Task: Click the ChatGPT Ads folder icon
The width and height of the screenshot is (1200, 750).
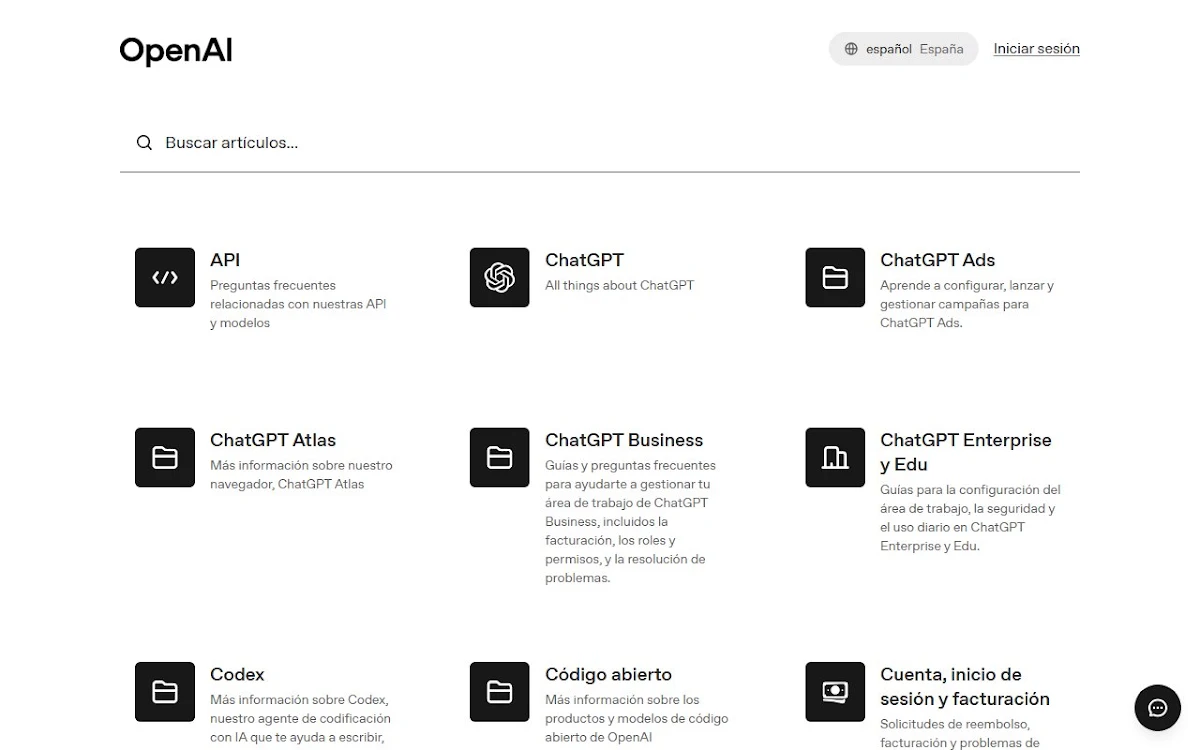Action: click(835, 277)
